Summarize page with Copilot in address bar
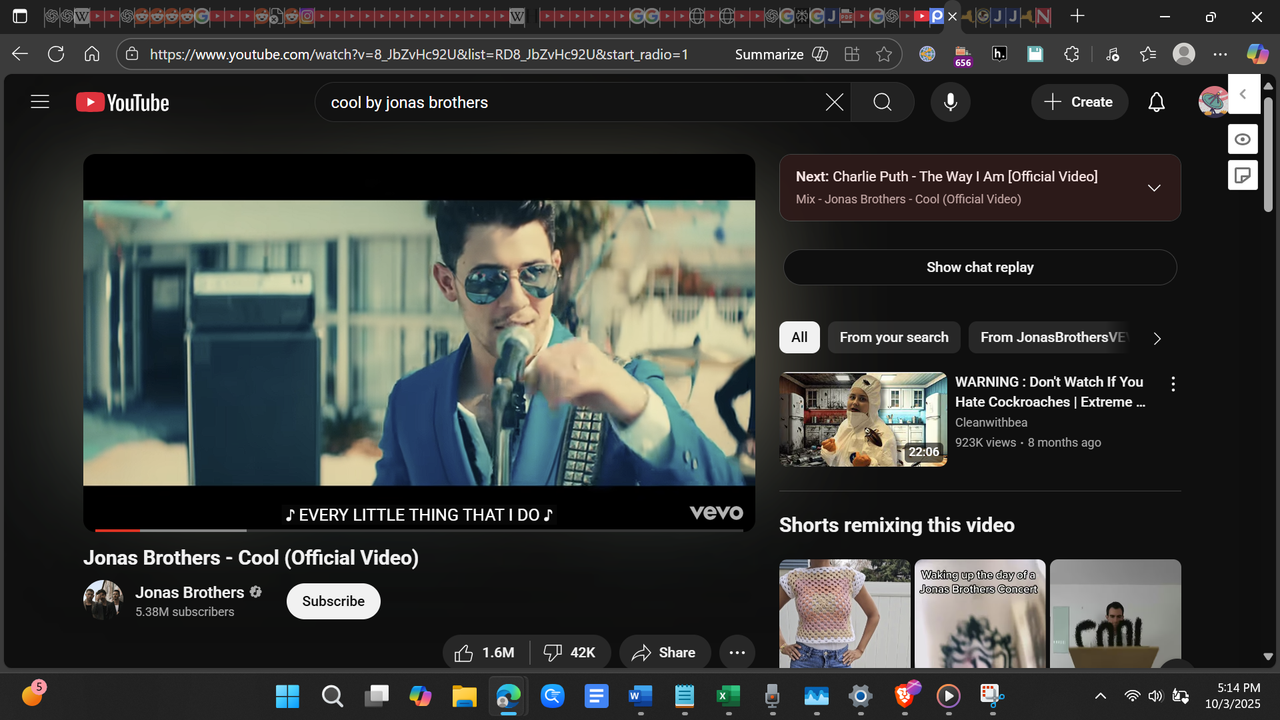This screenshot has height=720, width=1280. pos(781,54)
